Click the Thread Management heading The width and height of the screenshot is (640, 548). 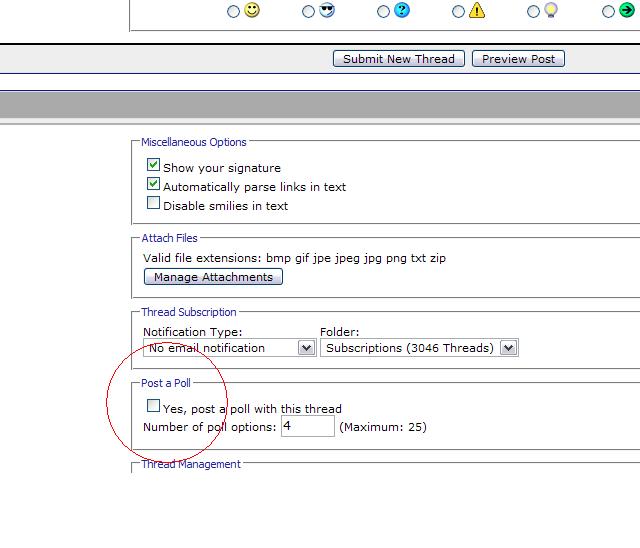pos(191,464)
